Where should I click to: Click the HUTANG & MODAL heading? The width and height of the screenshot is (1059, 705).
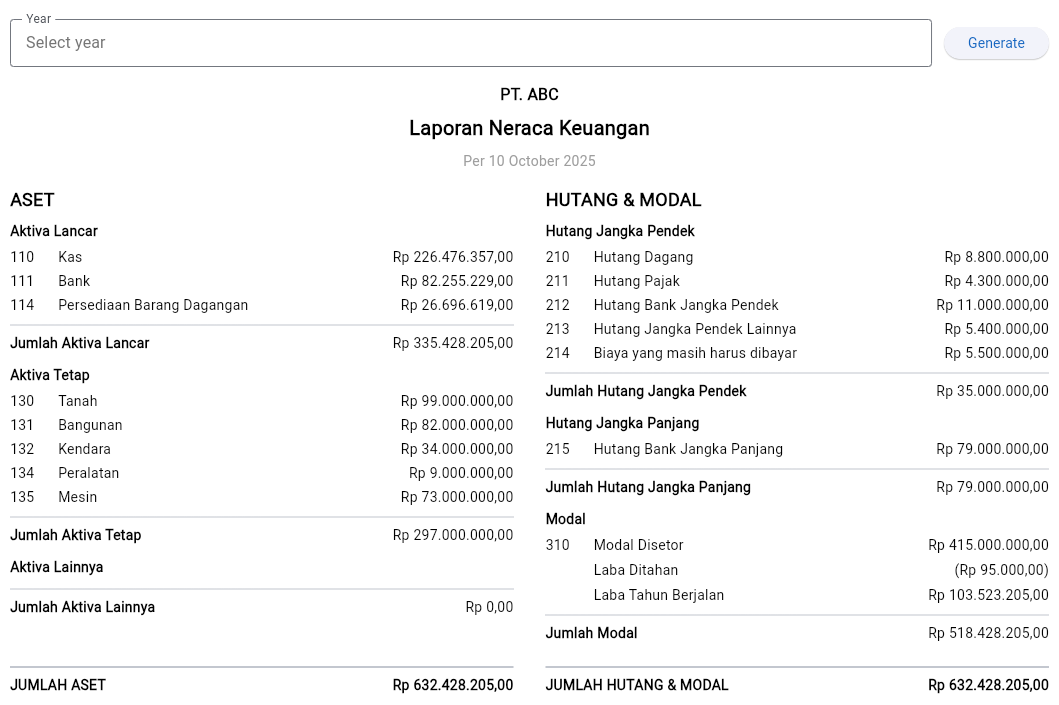623,200
